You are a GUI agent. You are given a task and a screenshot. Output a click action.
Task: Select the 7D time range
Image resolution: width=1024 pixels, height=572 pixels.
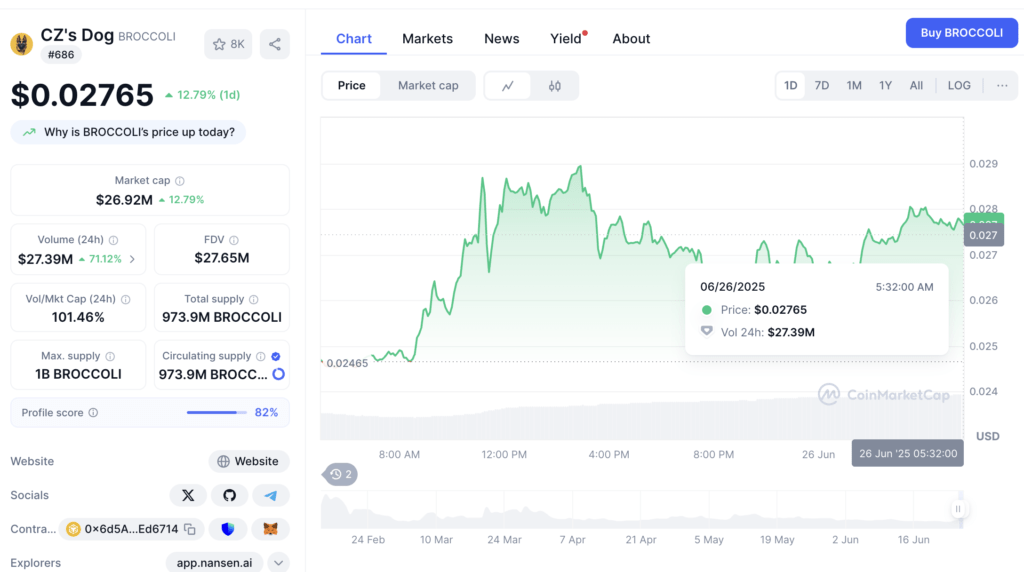point(822,86)
